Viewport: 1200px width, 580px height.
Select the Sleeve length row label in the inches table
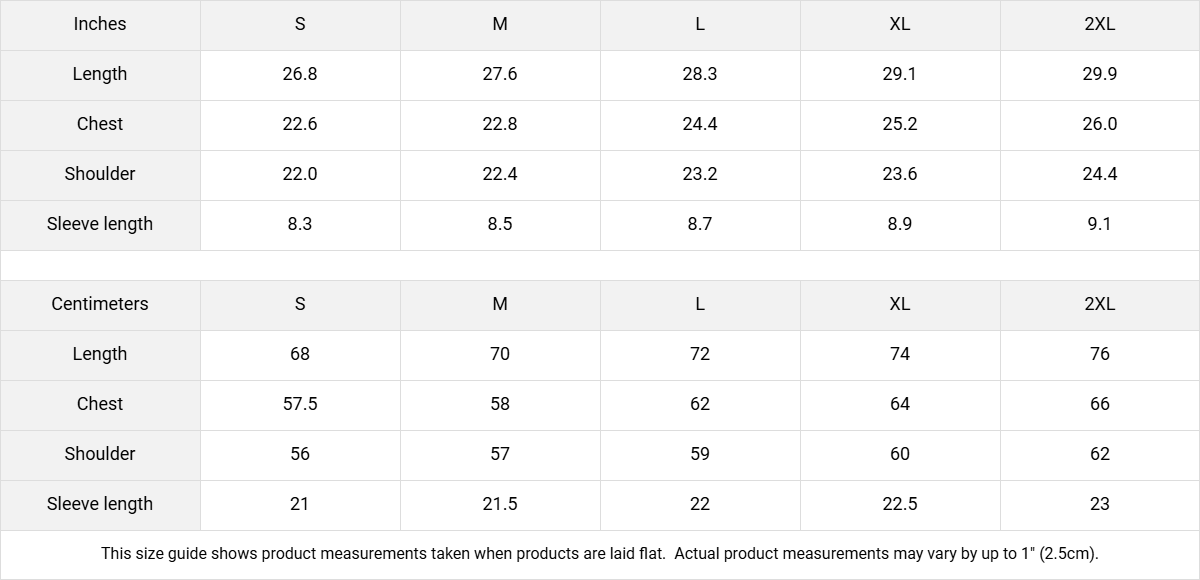(x=100, y=225)
